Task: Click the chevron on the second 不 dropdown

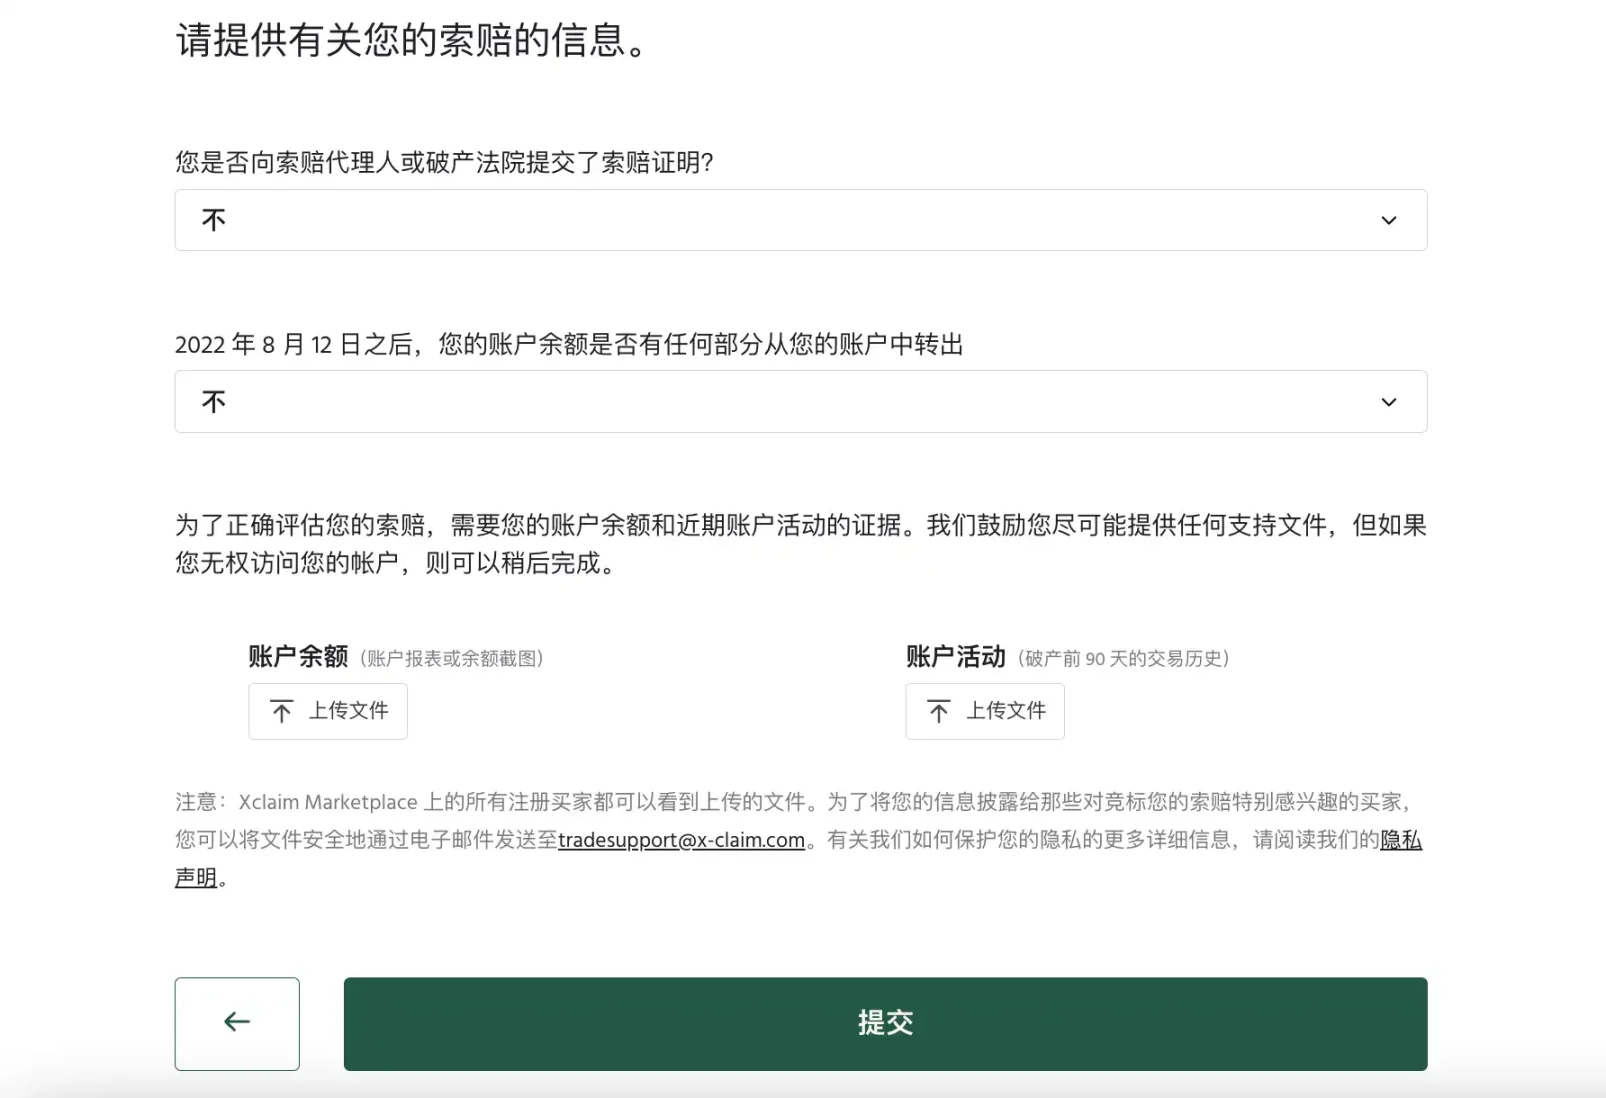Action: click(1389, 402)
